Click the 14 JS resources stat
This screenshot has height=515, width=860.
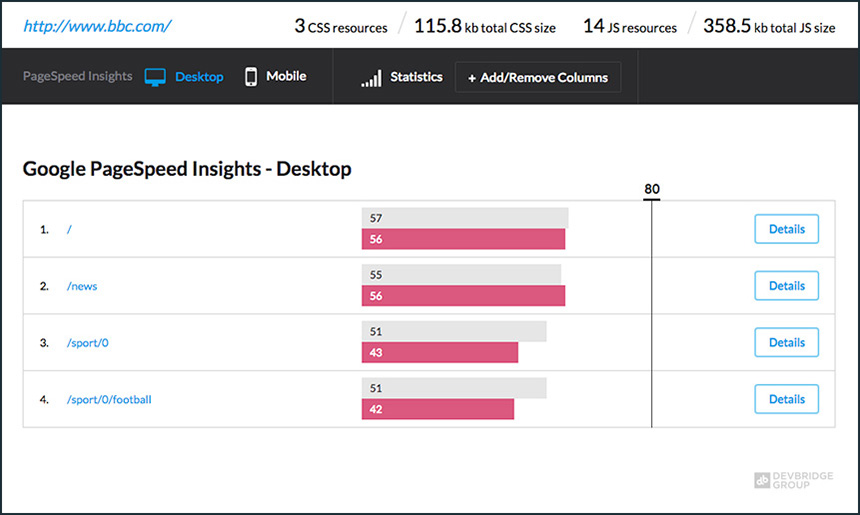click(630, 26)
